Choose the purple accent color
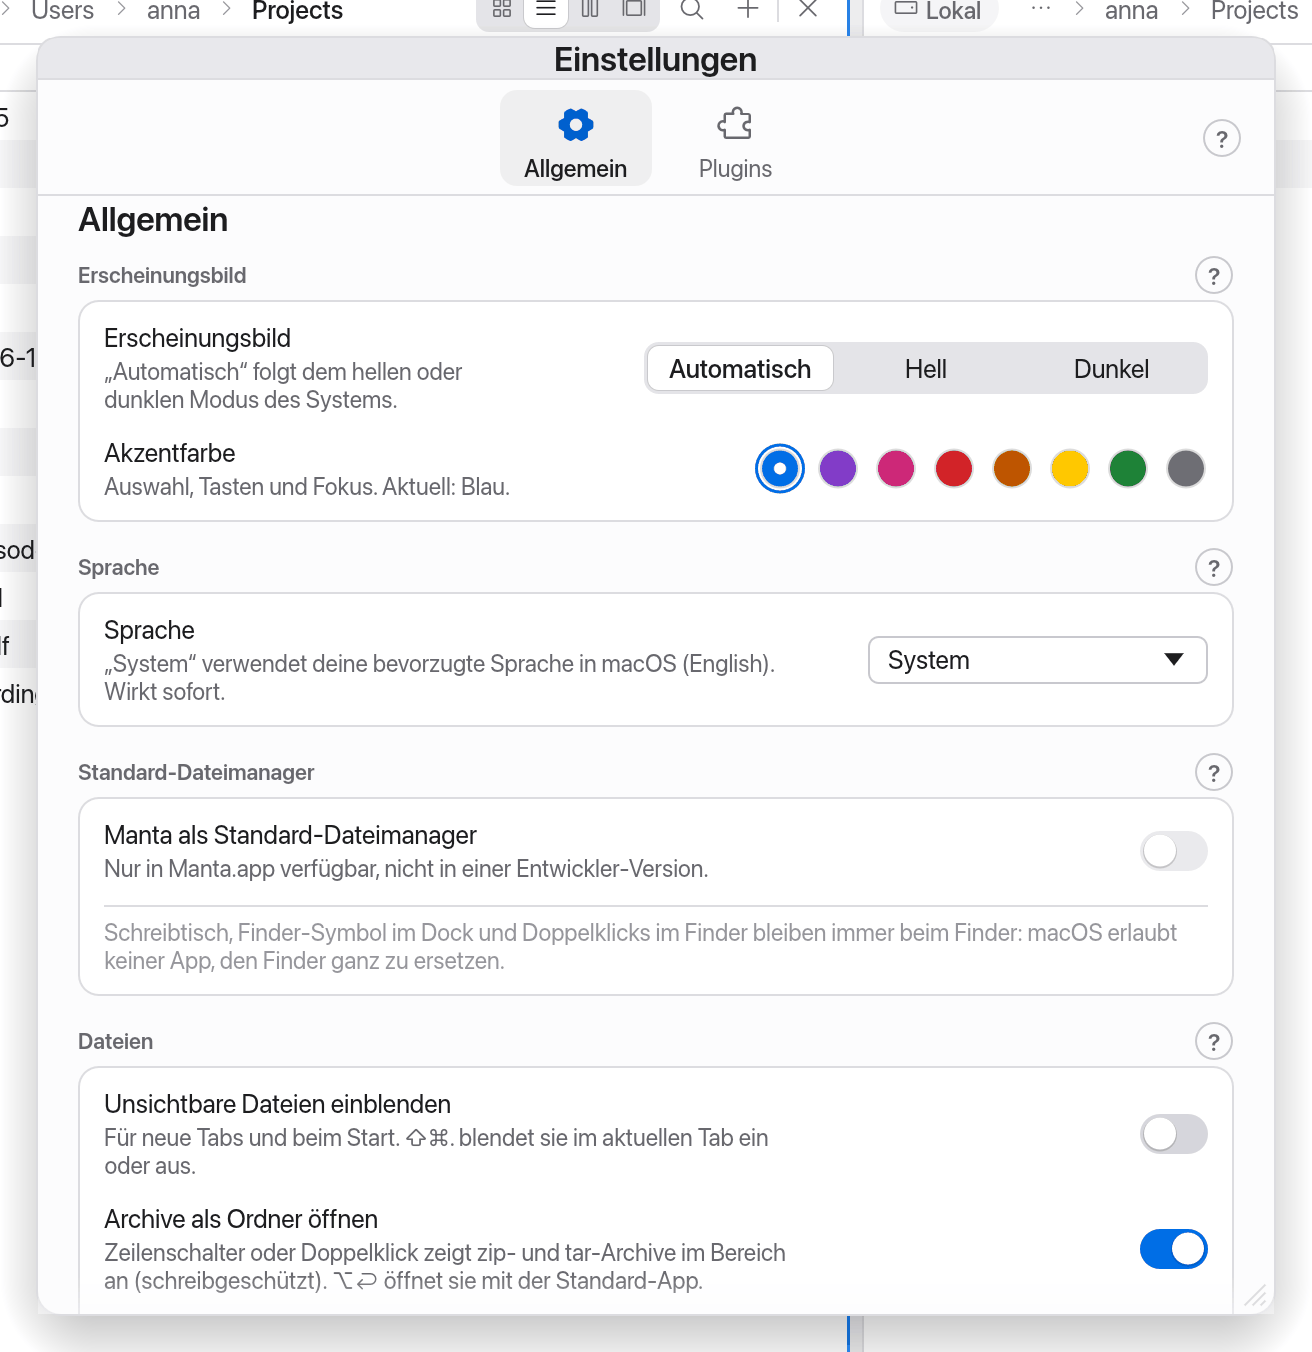Viewport: 1312px width, 1352px height. [838, 468]
